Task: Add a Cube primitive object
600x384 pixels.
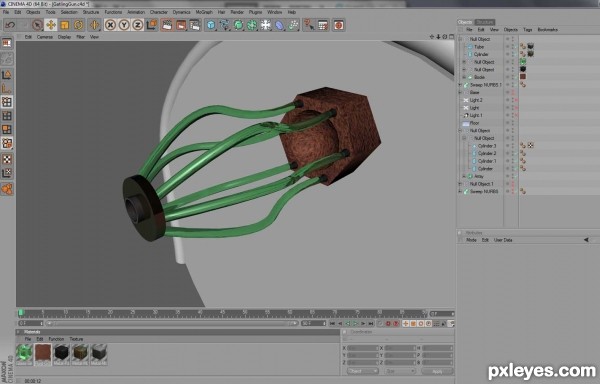Action: 210,25
